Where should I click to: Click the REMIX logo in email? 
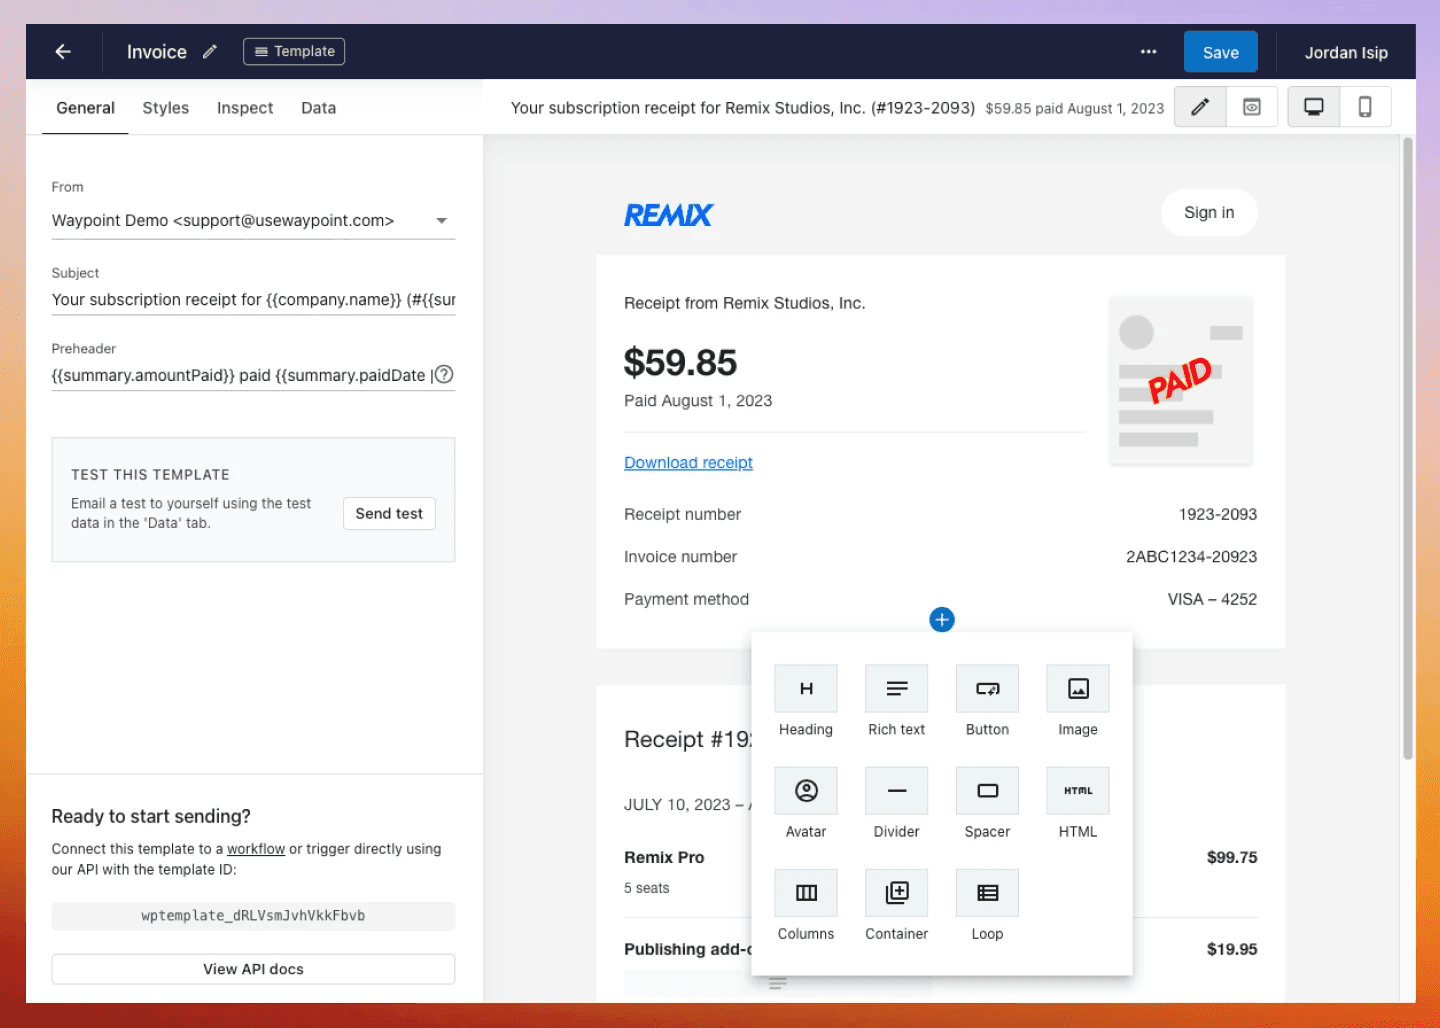(x=668, y=214)
